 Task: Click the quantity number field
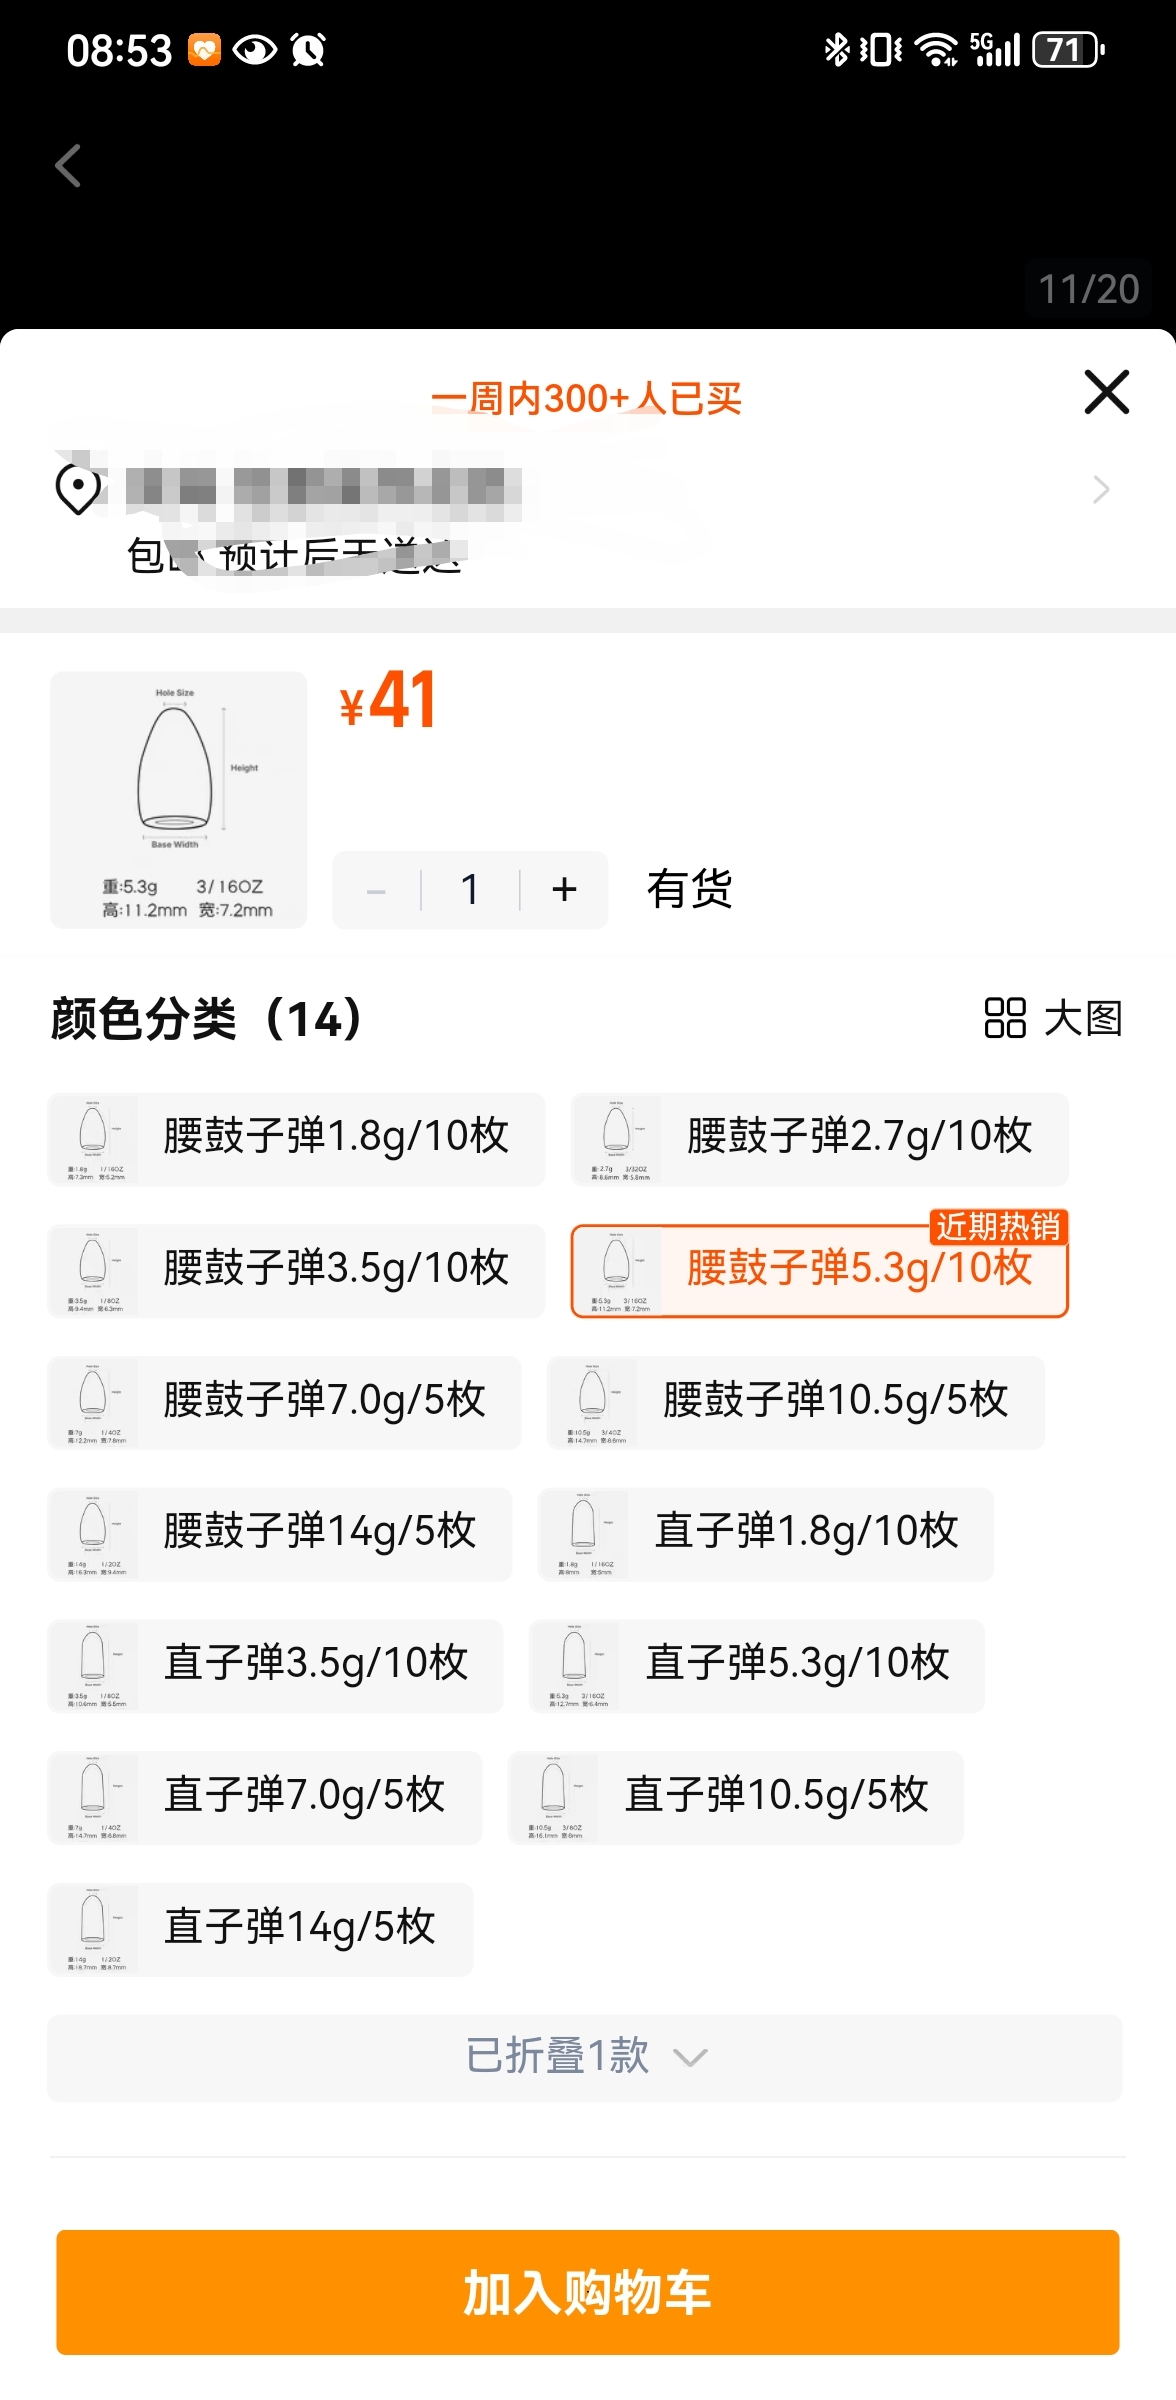[x=470, y=890]
